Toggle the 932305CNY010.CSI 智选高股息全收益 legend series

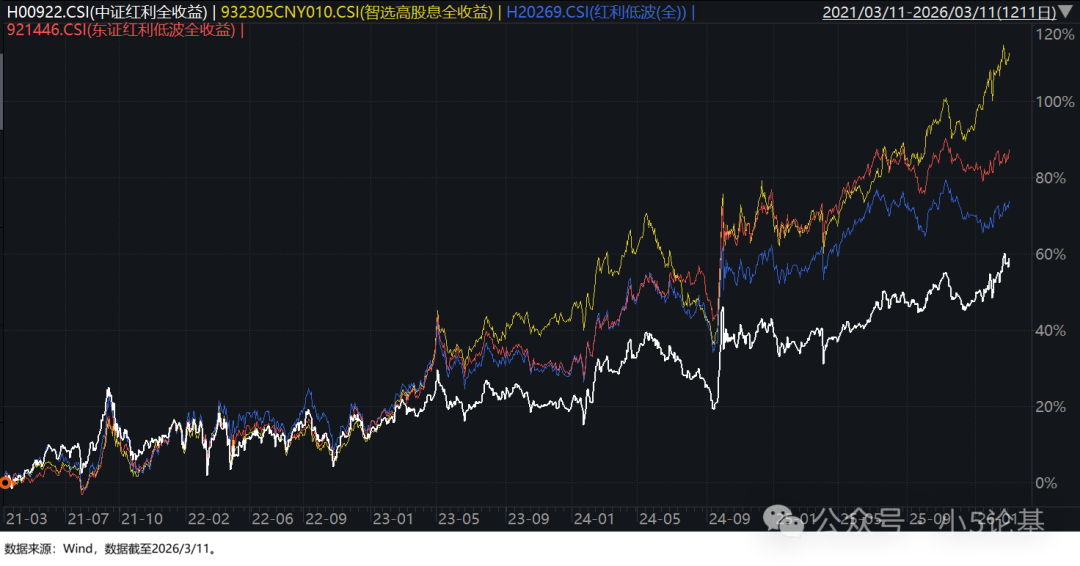pyautogui.click(x=356, y=13)
